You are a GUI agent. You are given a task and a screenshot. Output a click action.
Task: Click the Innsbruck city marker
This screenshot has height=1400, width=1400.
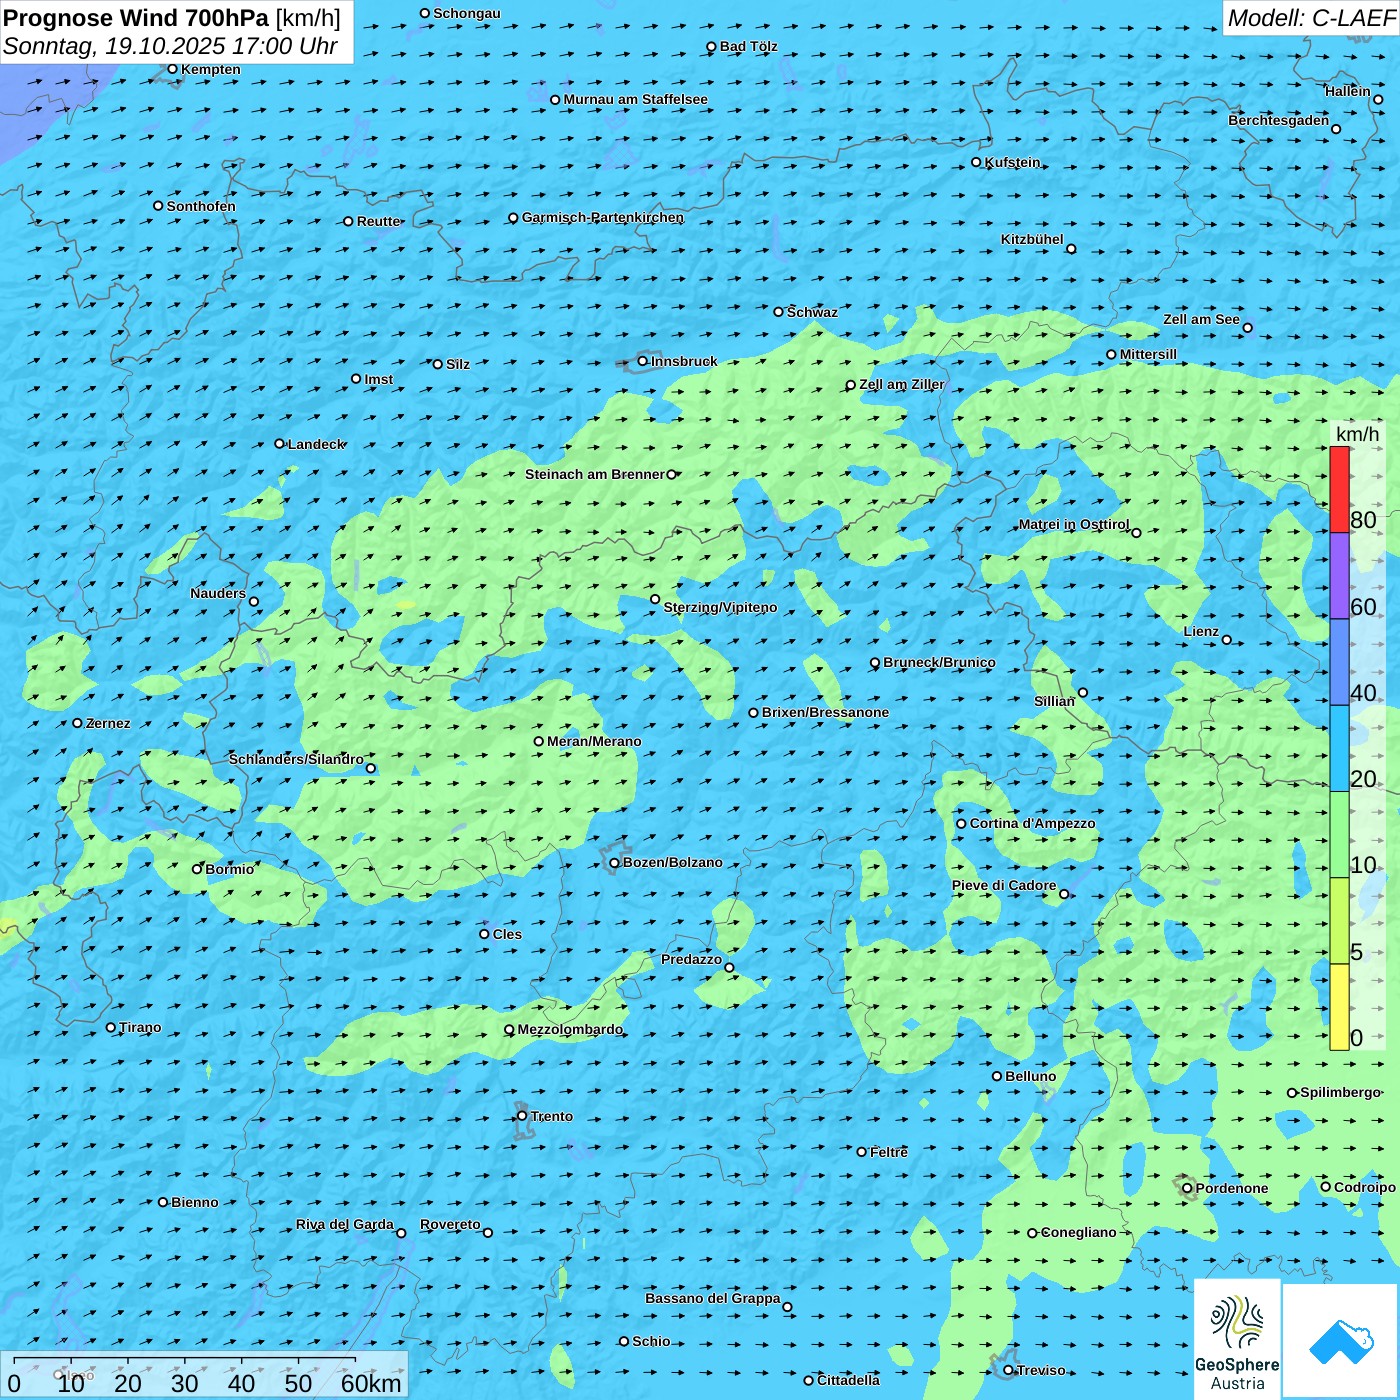click(x=643, y=361)
